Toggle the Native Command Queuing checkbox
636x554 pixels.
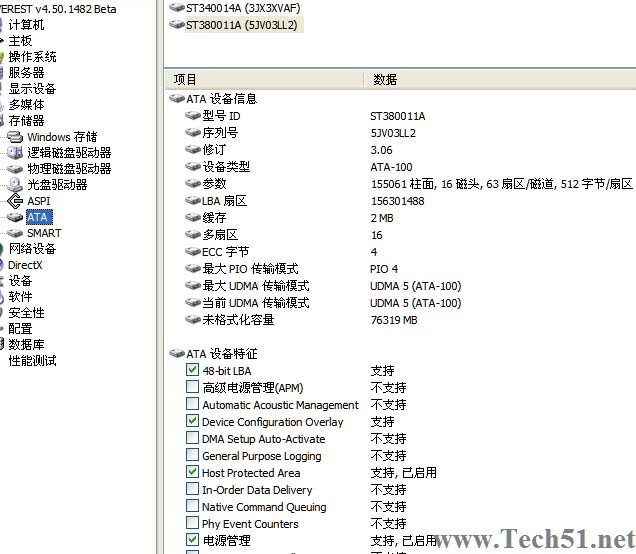click(x=192, y=506)
